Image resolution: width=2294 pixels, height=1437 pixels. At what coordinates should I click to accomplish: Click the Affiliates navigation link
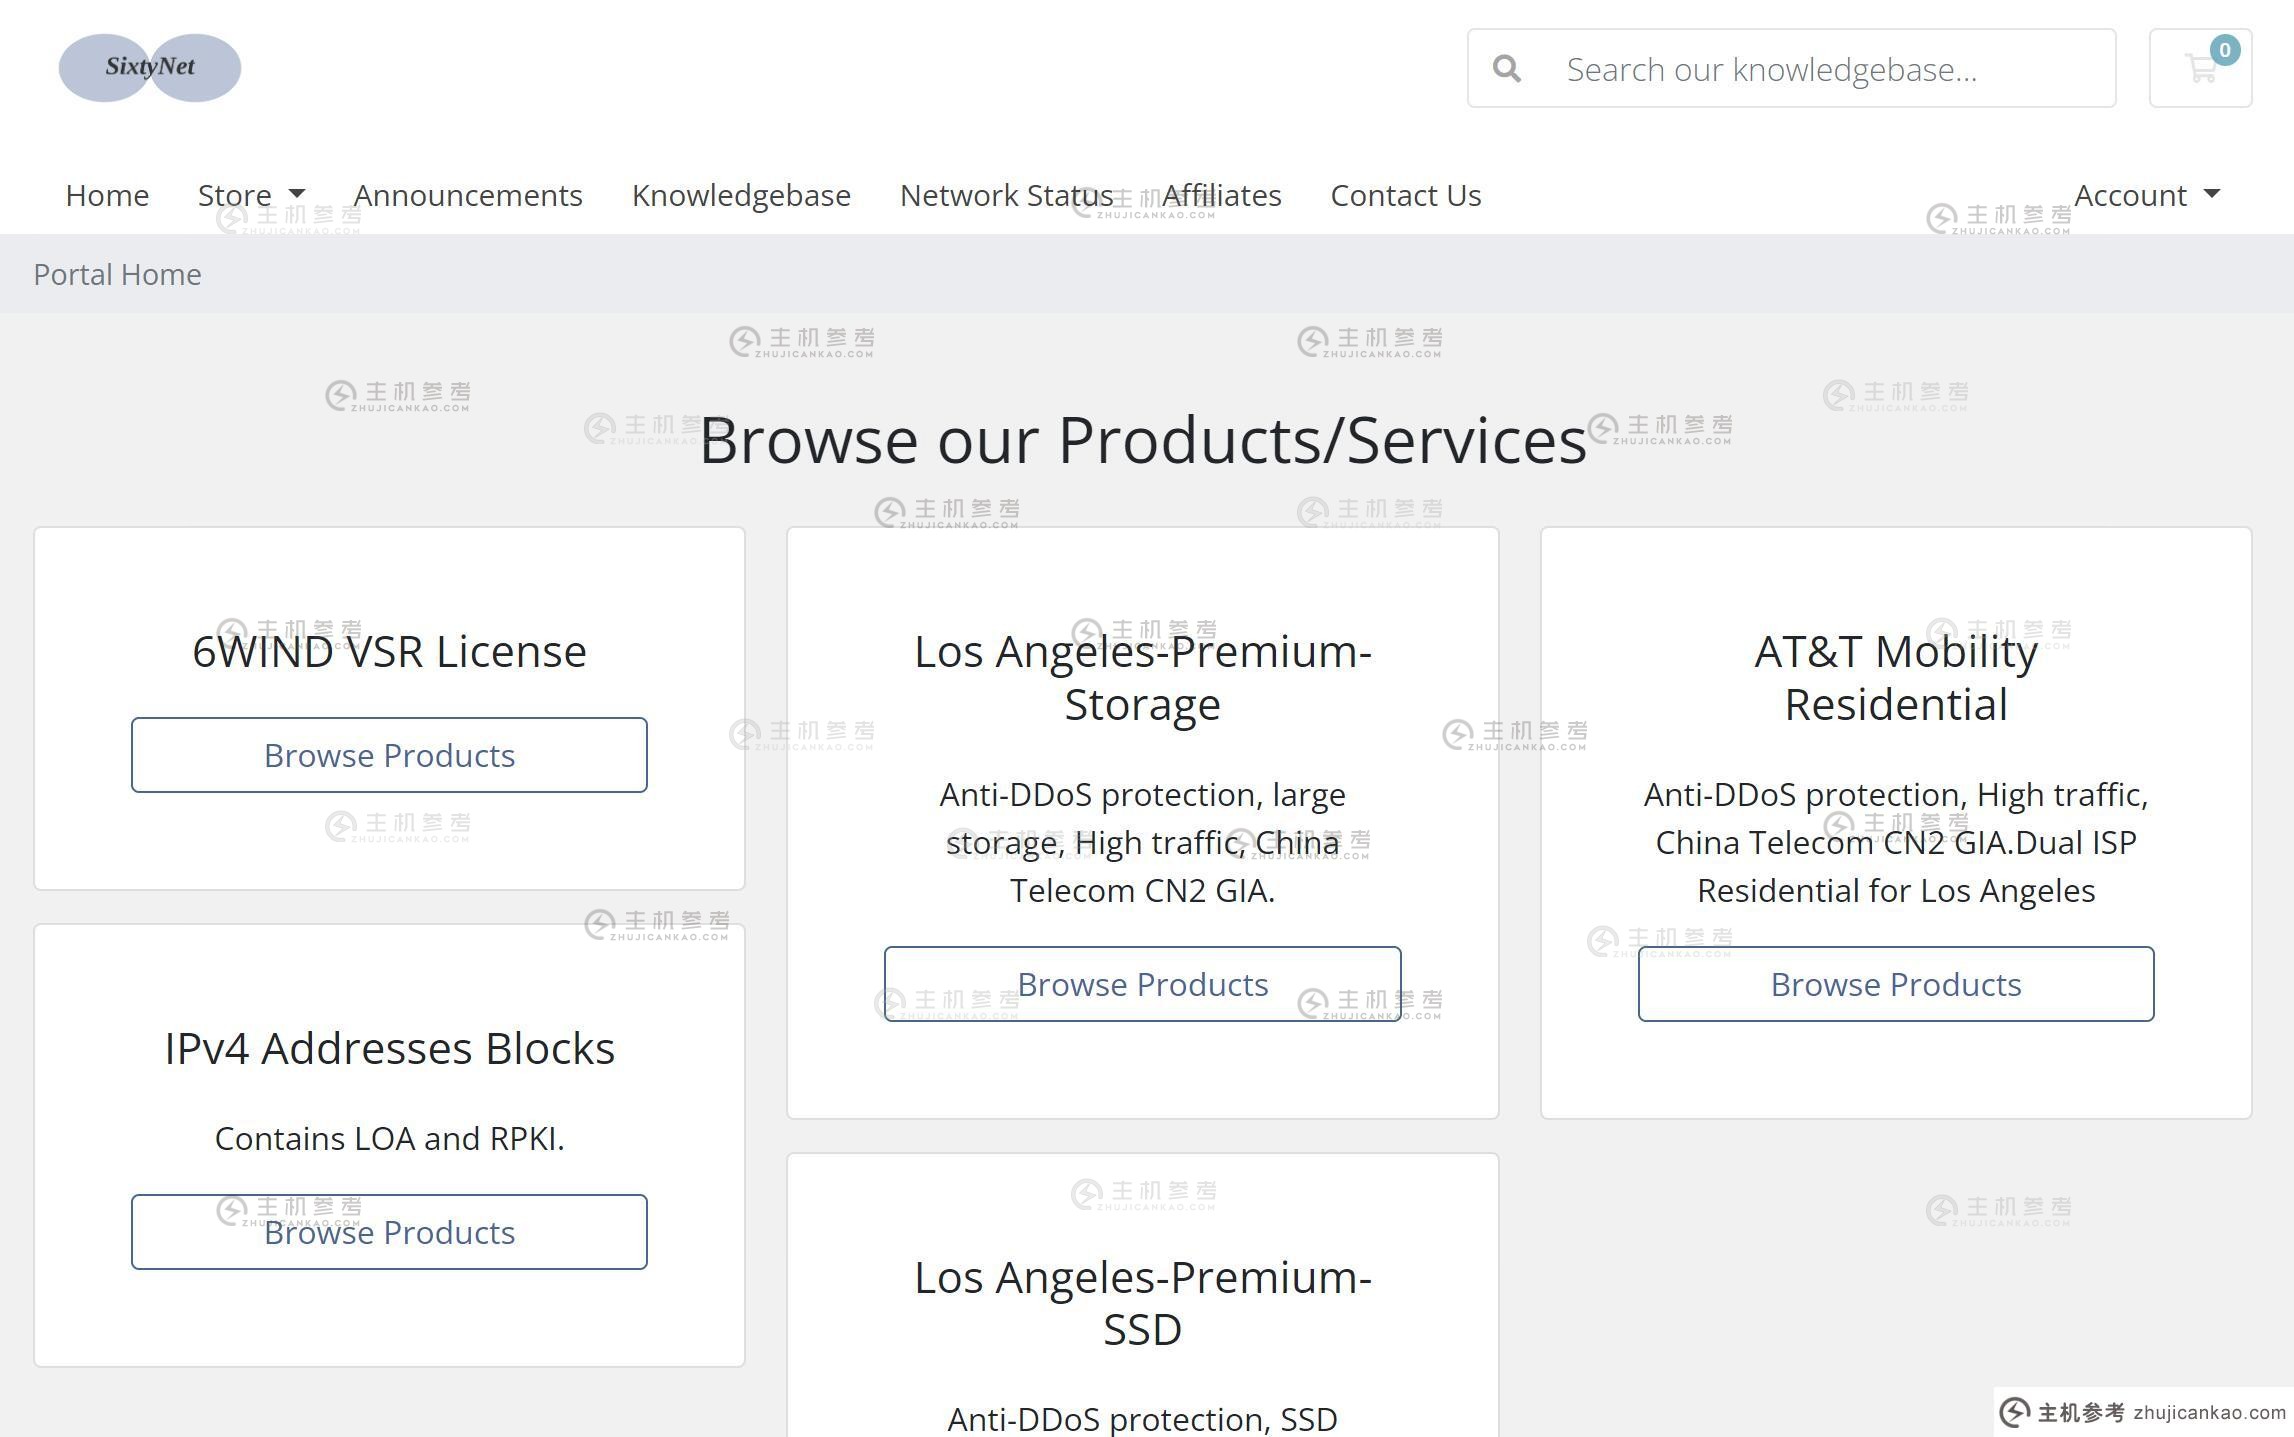(1221, 194)
